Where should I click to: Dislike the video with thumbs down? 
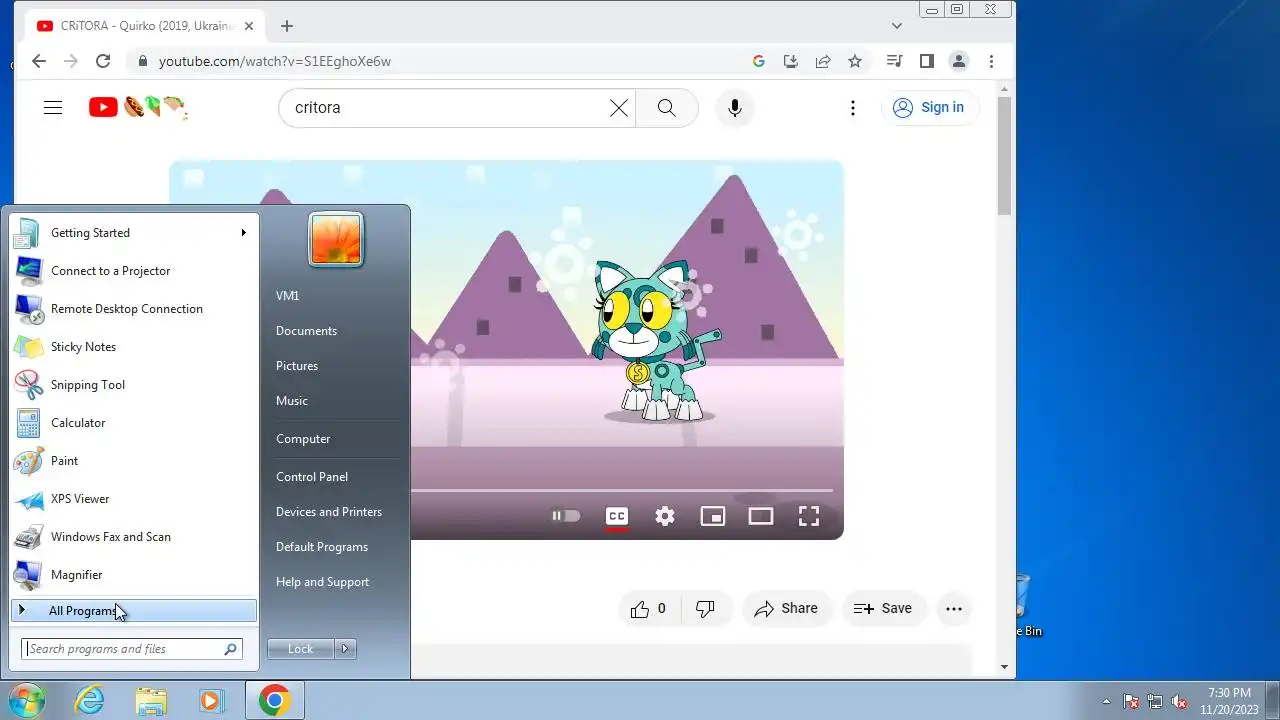706,608
